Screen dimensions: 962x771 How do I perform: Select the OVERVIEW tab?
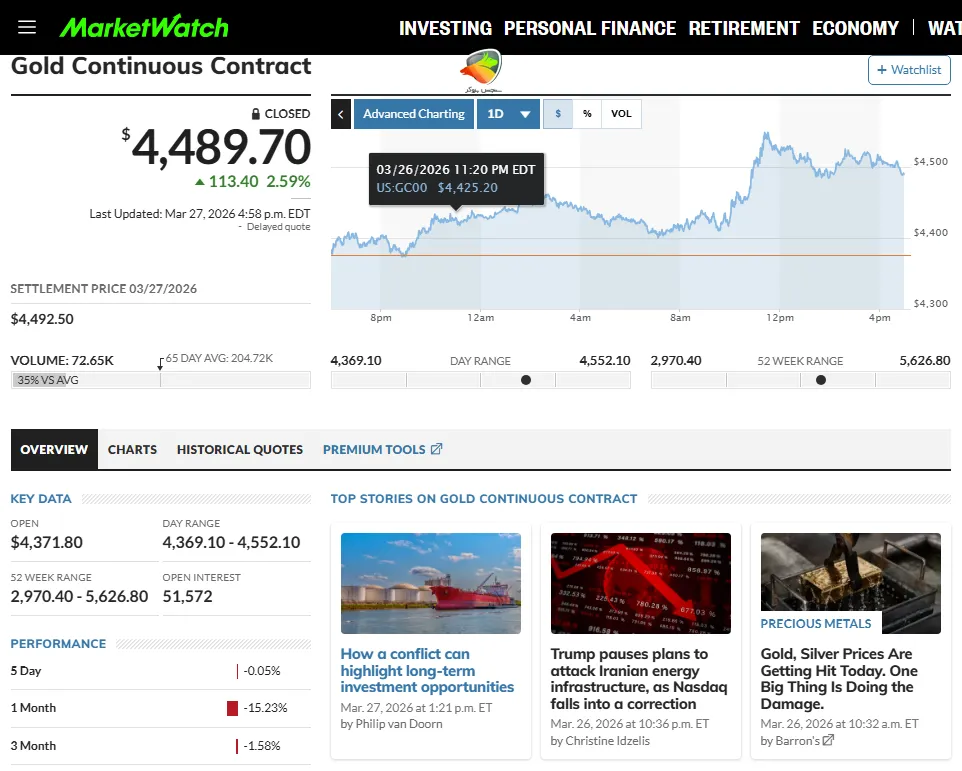click(x=54, y=450)
